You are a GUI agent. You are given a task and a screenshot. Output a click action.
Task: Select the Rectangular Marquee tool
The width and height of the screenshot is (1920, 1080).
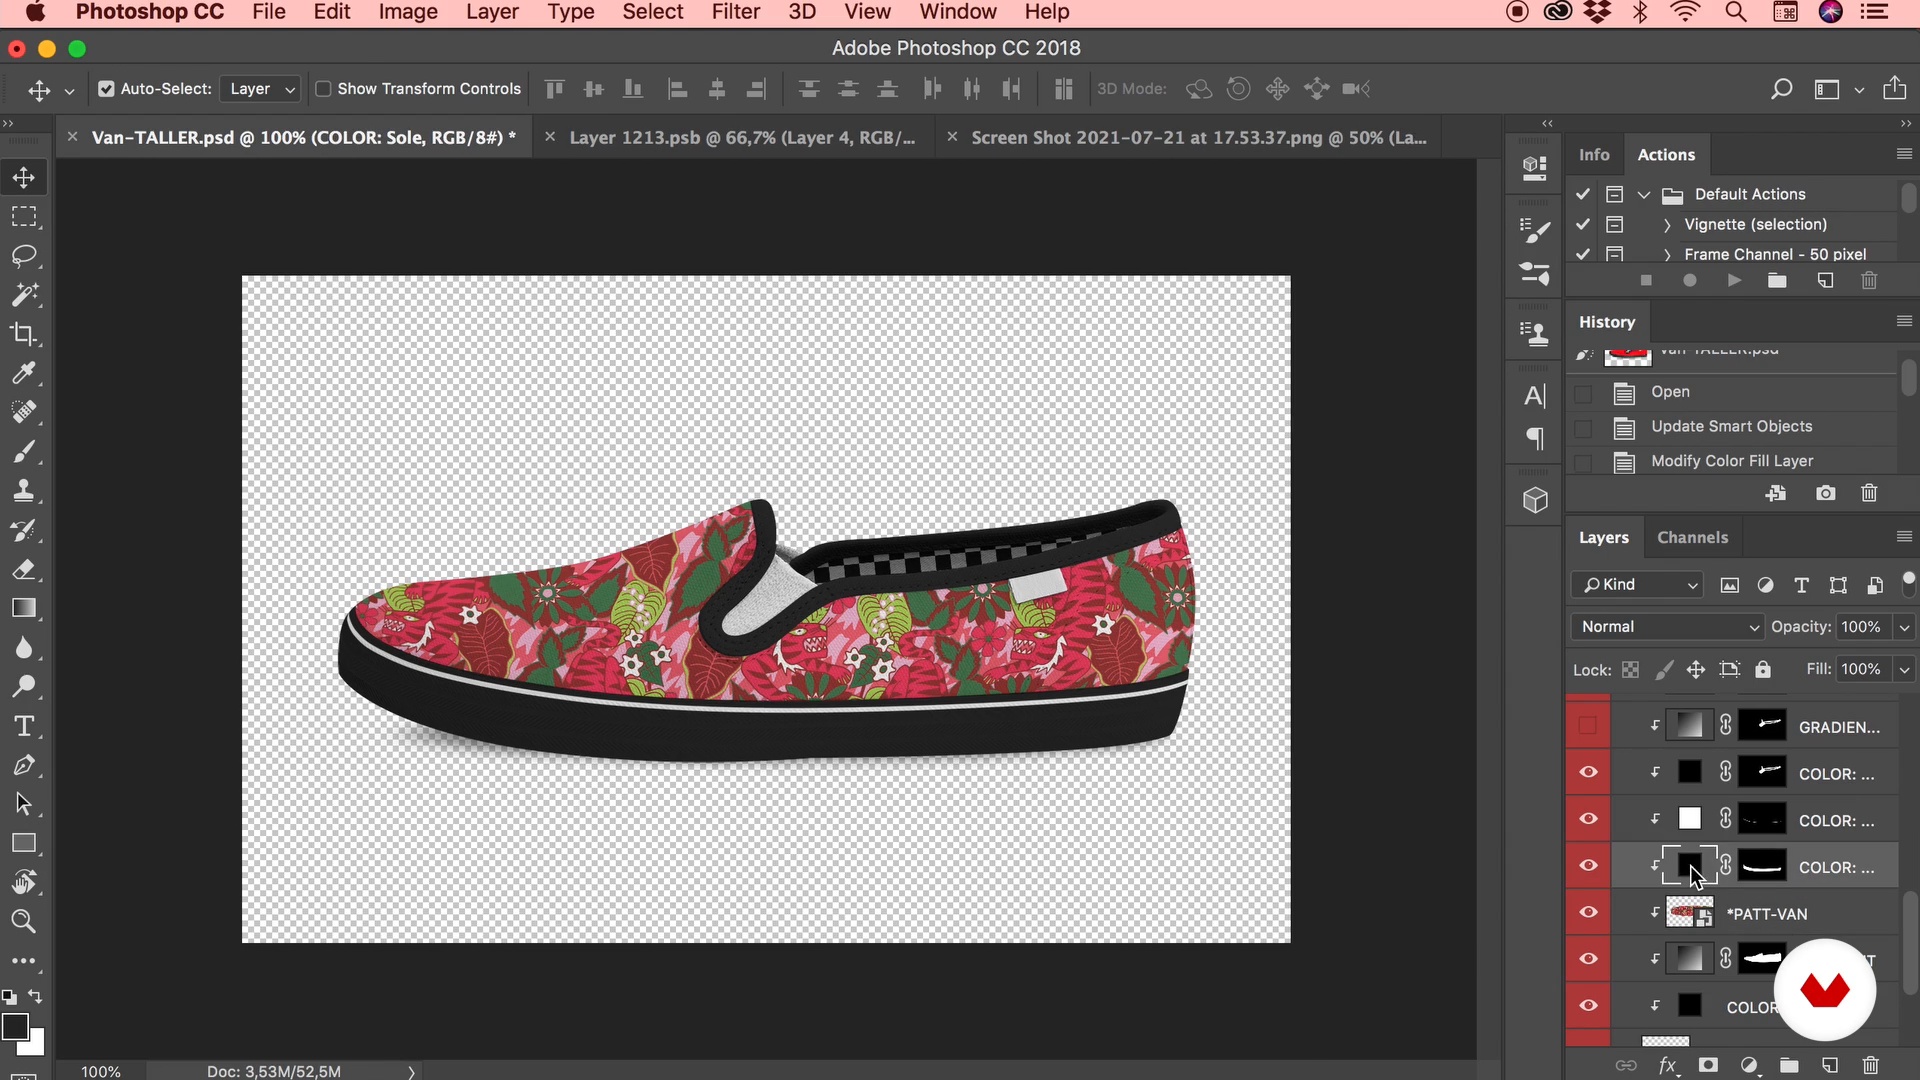coord(24,216)
